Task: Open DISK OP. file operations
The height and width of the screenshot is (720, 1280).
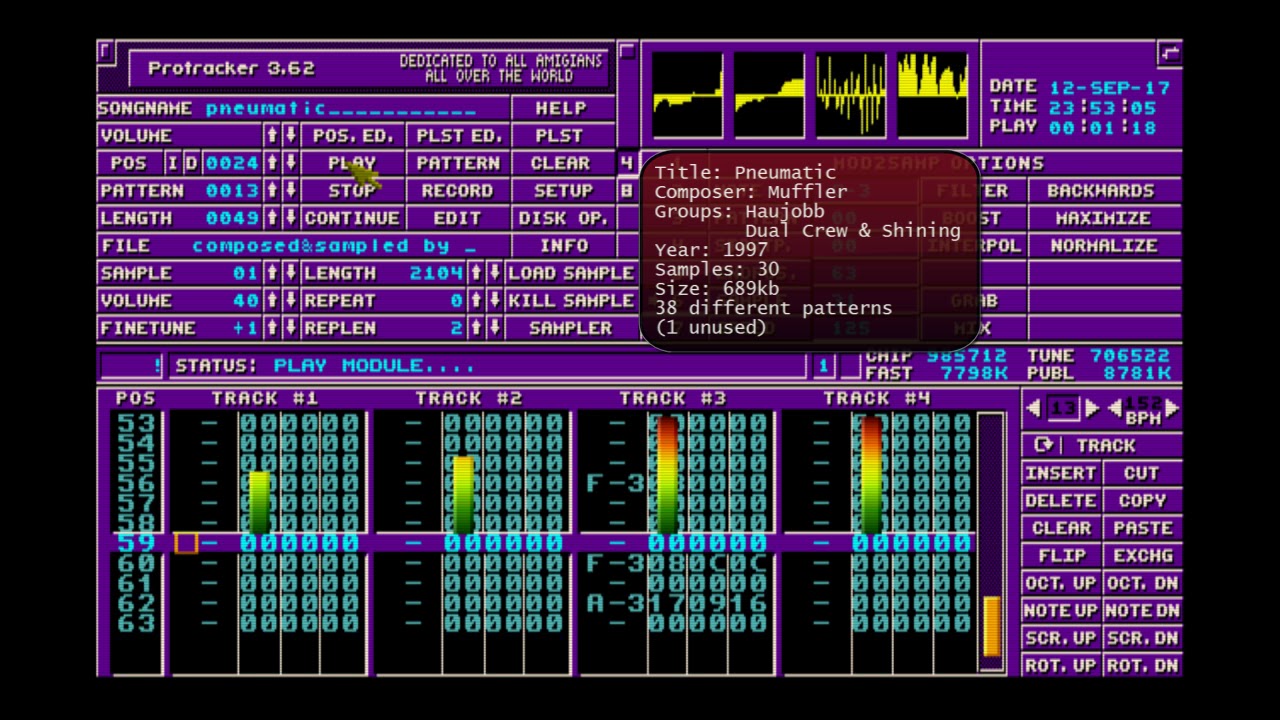Action: 563,218
